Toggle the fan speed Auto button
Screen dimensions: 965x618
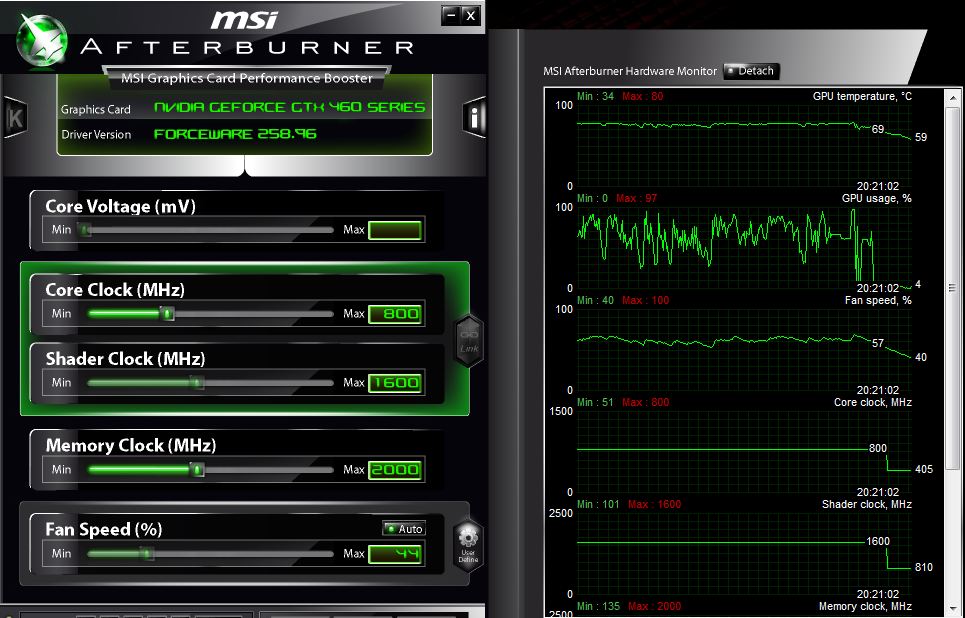coord(404,529)
